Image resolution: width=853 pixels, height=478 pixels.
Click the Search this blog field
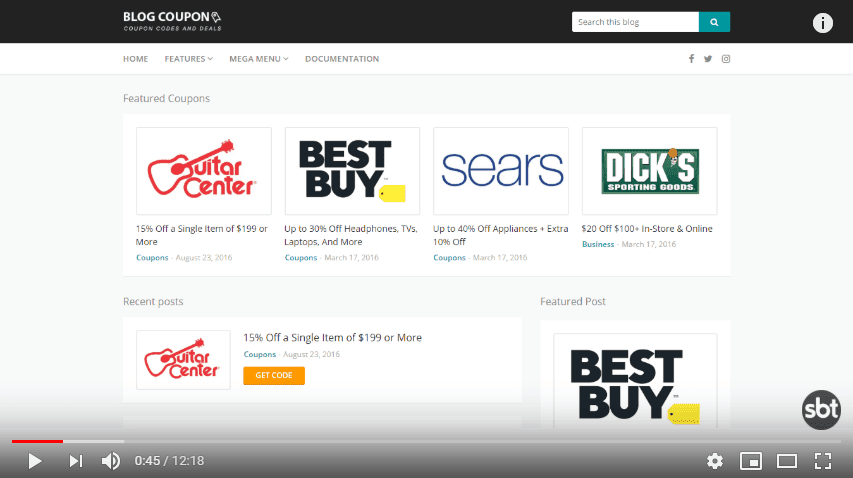point(635,22)
